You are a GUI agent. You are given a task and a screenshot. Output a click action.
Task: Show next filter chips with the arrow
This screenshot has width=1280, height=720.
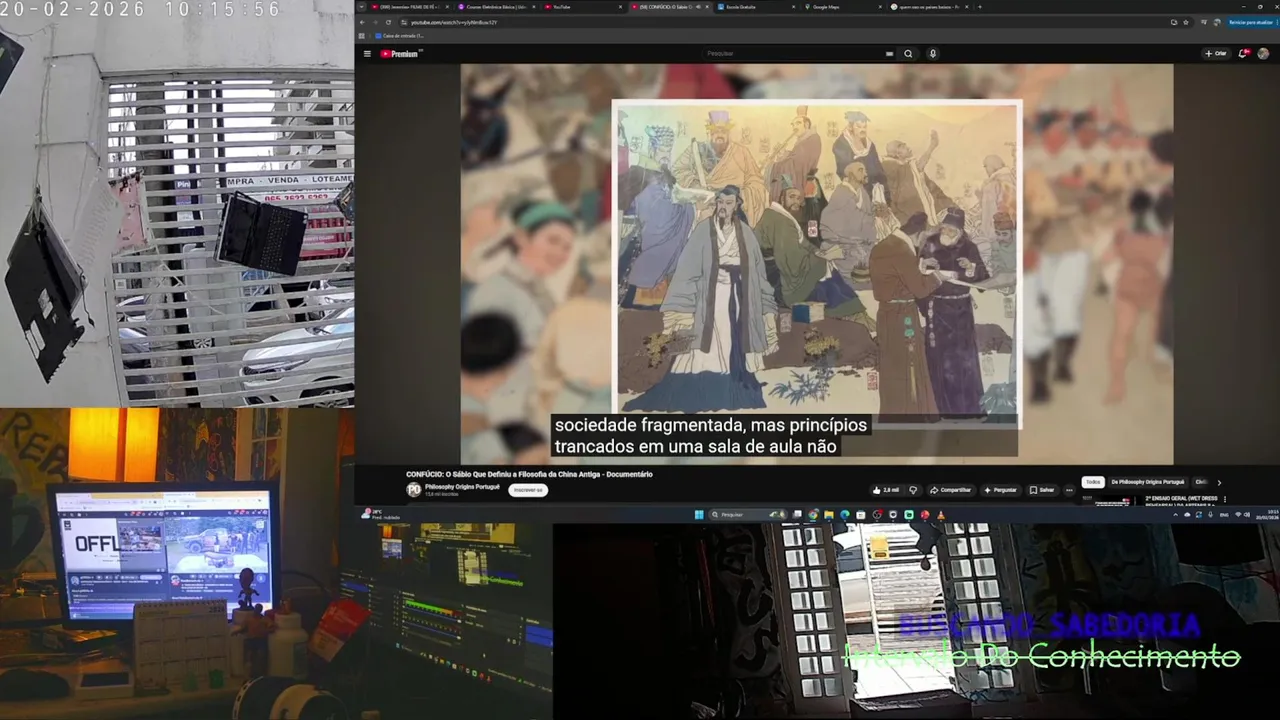click(1219, 483)
